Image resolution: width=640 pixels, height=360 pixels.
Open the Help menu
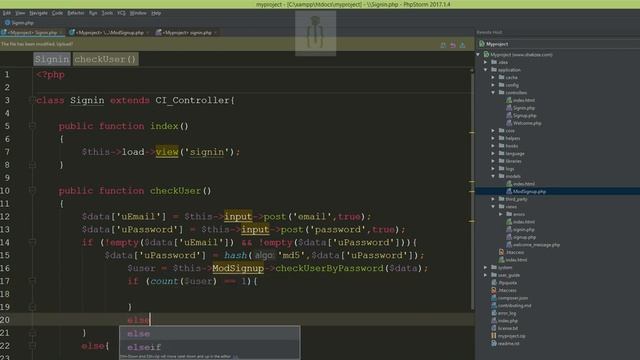pyautogui.click(x=156, y=13)
